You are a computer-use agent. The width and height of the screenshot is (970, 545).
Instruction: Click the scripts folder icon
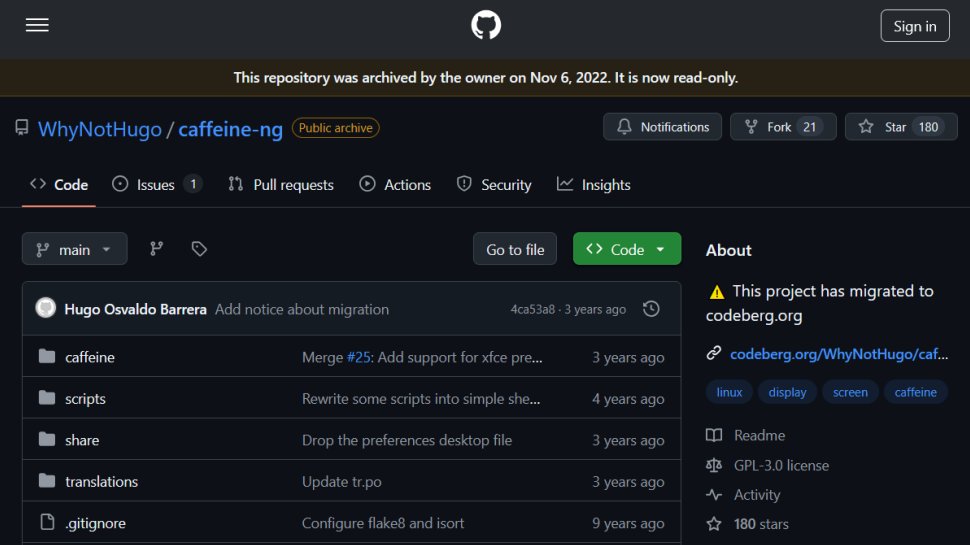pyautogui.click(x=47, y=398)
